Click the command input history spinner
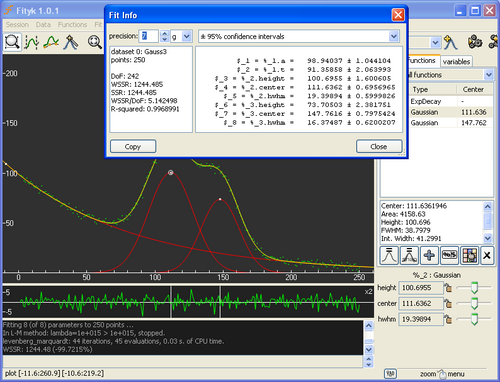Viewport: 500px width, 382px height. coord(369,361)
